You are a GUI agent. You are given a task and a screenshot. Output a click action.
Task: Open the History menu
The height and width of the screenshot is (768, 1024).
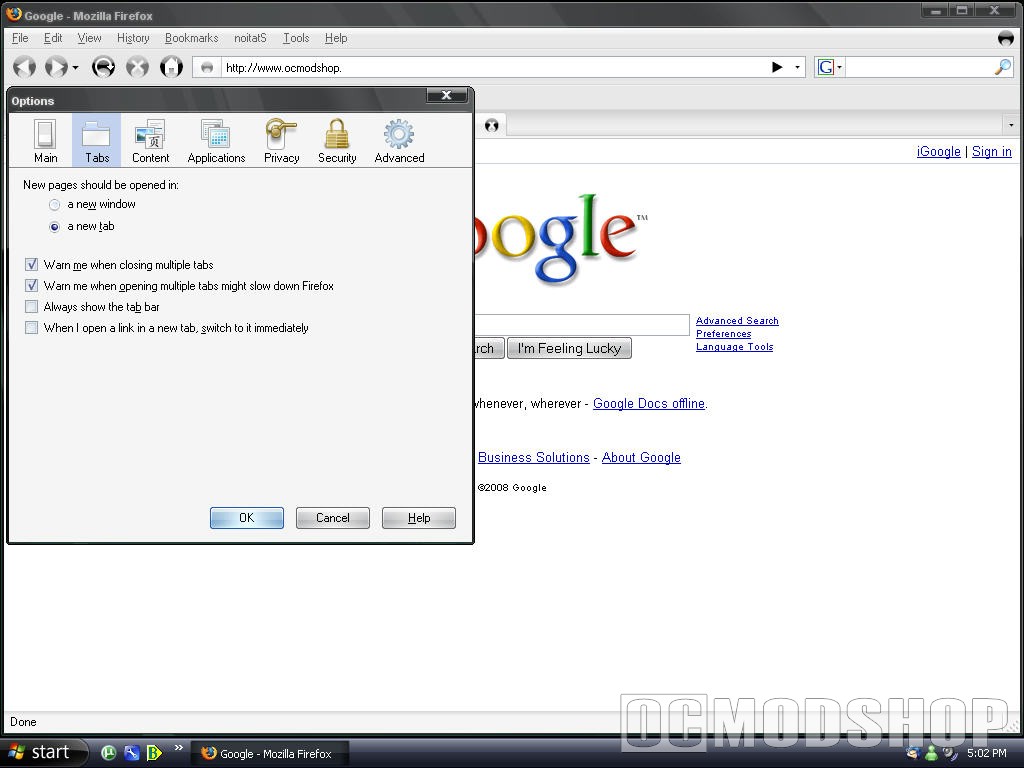point(133,38)
